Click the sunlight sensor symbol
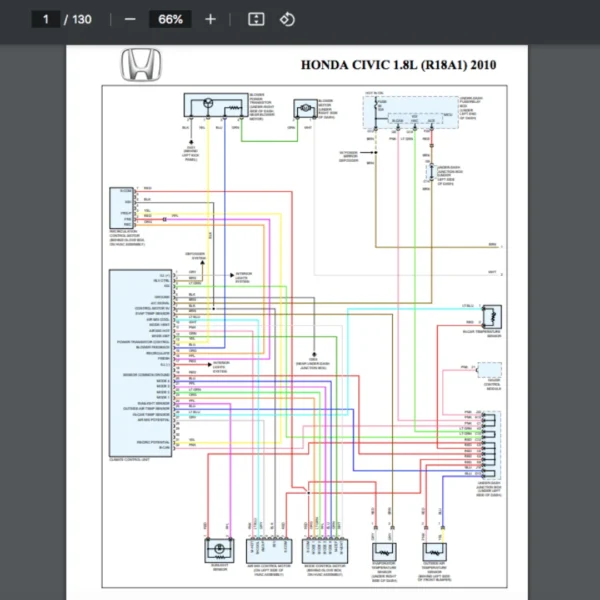 (x=217, y=549)
